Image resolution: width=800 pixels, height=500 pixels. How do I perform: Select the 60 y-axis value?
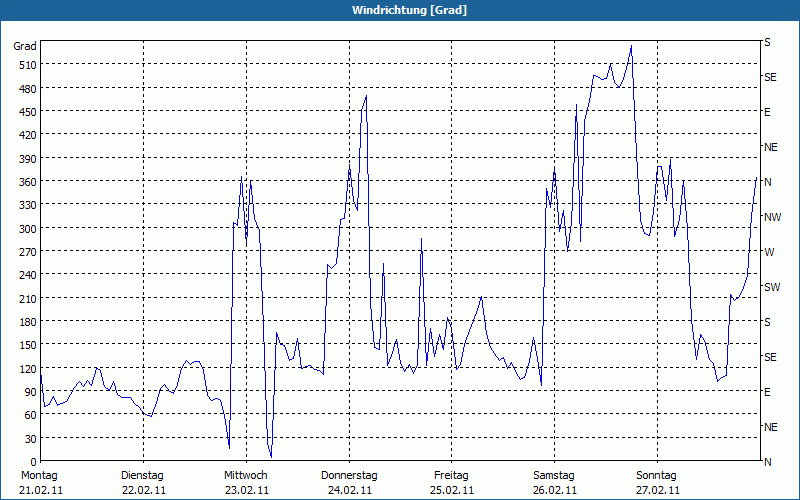tap(30, 415)
